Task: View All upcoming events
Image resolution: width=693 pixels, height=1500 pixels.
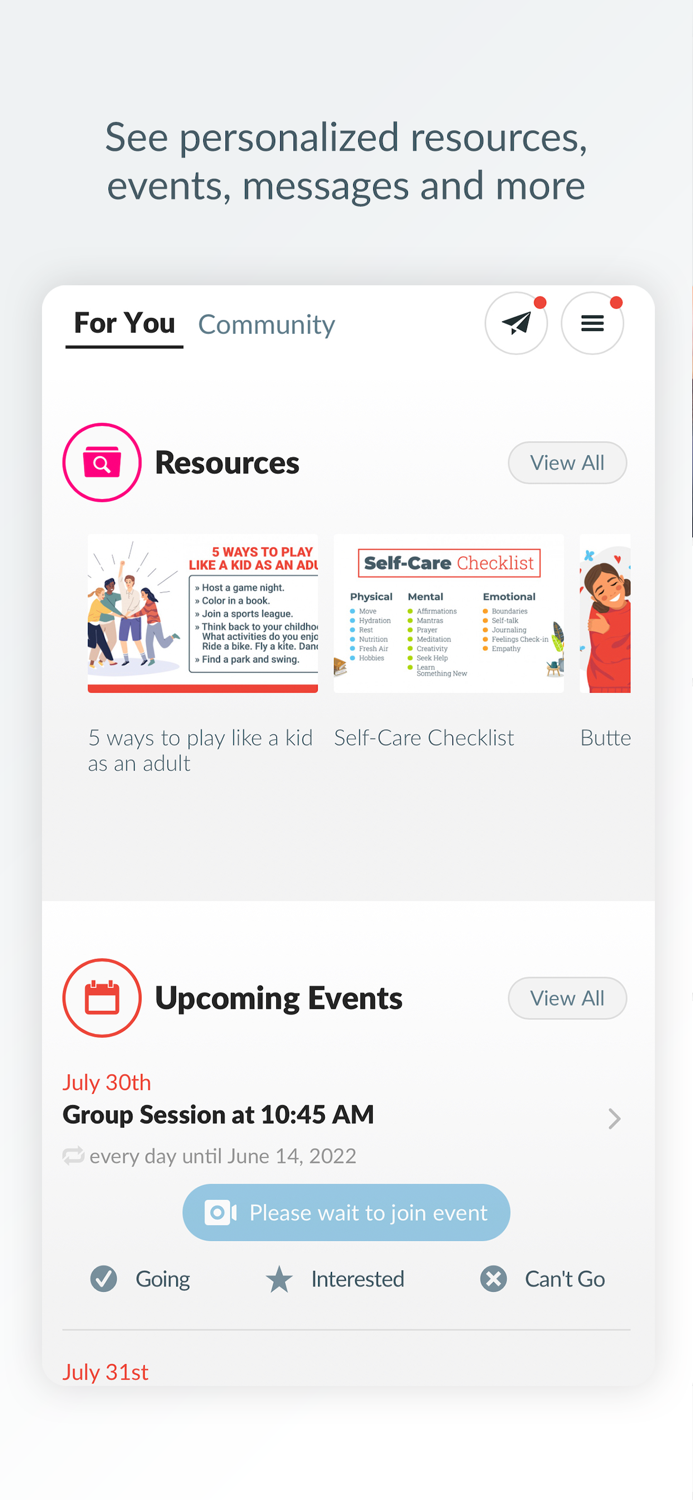Action: click(567, 998)
